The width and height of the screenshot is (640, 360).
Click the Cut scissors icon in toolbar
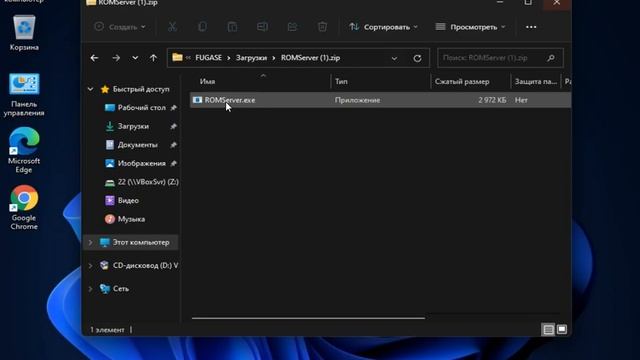coord(172,27)
